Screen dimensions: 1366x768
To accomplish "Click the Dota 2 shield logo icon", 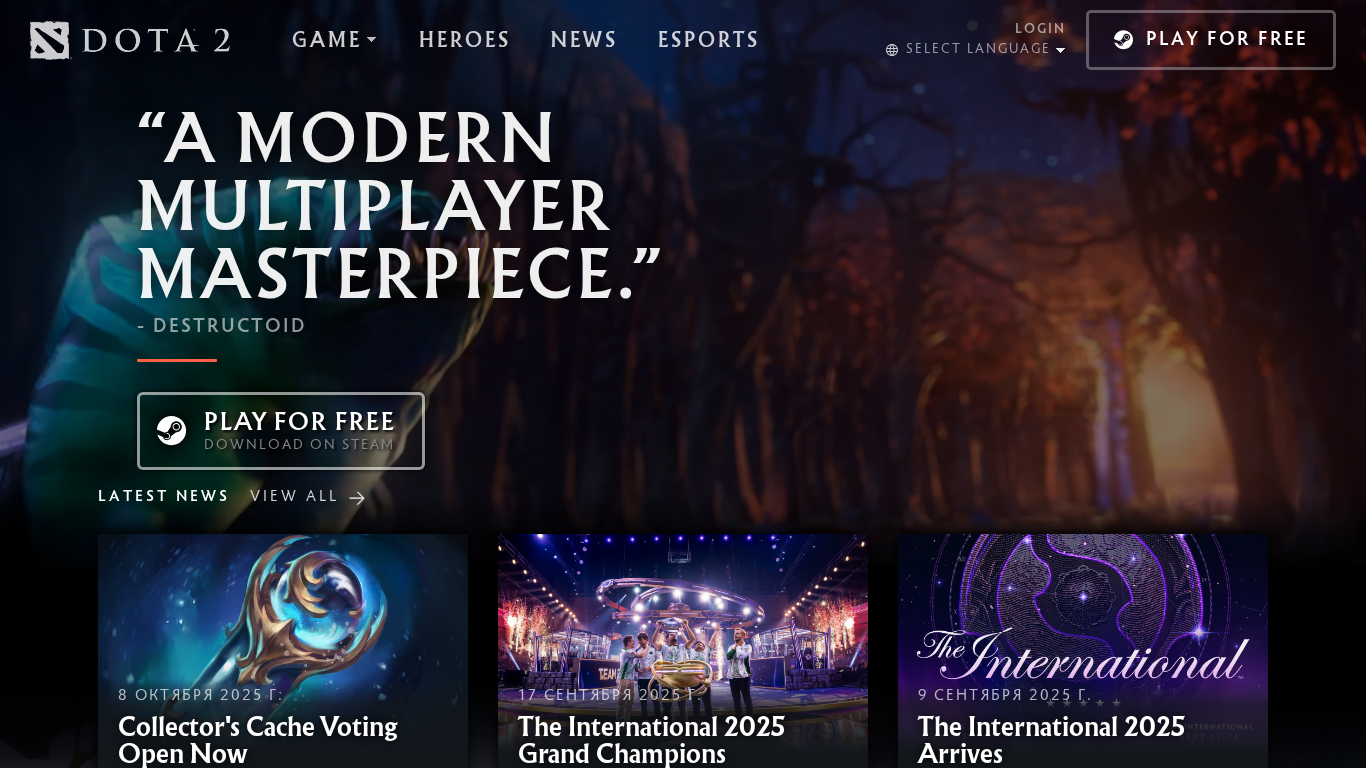I will click(50, 40).
